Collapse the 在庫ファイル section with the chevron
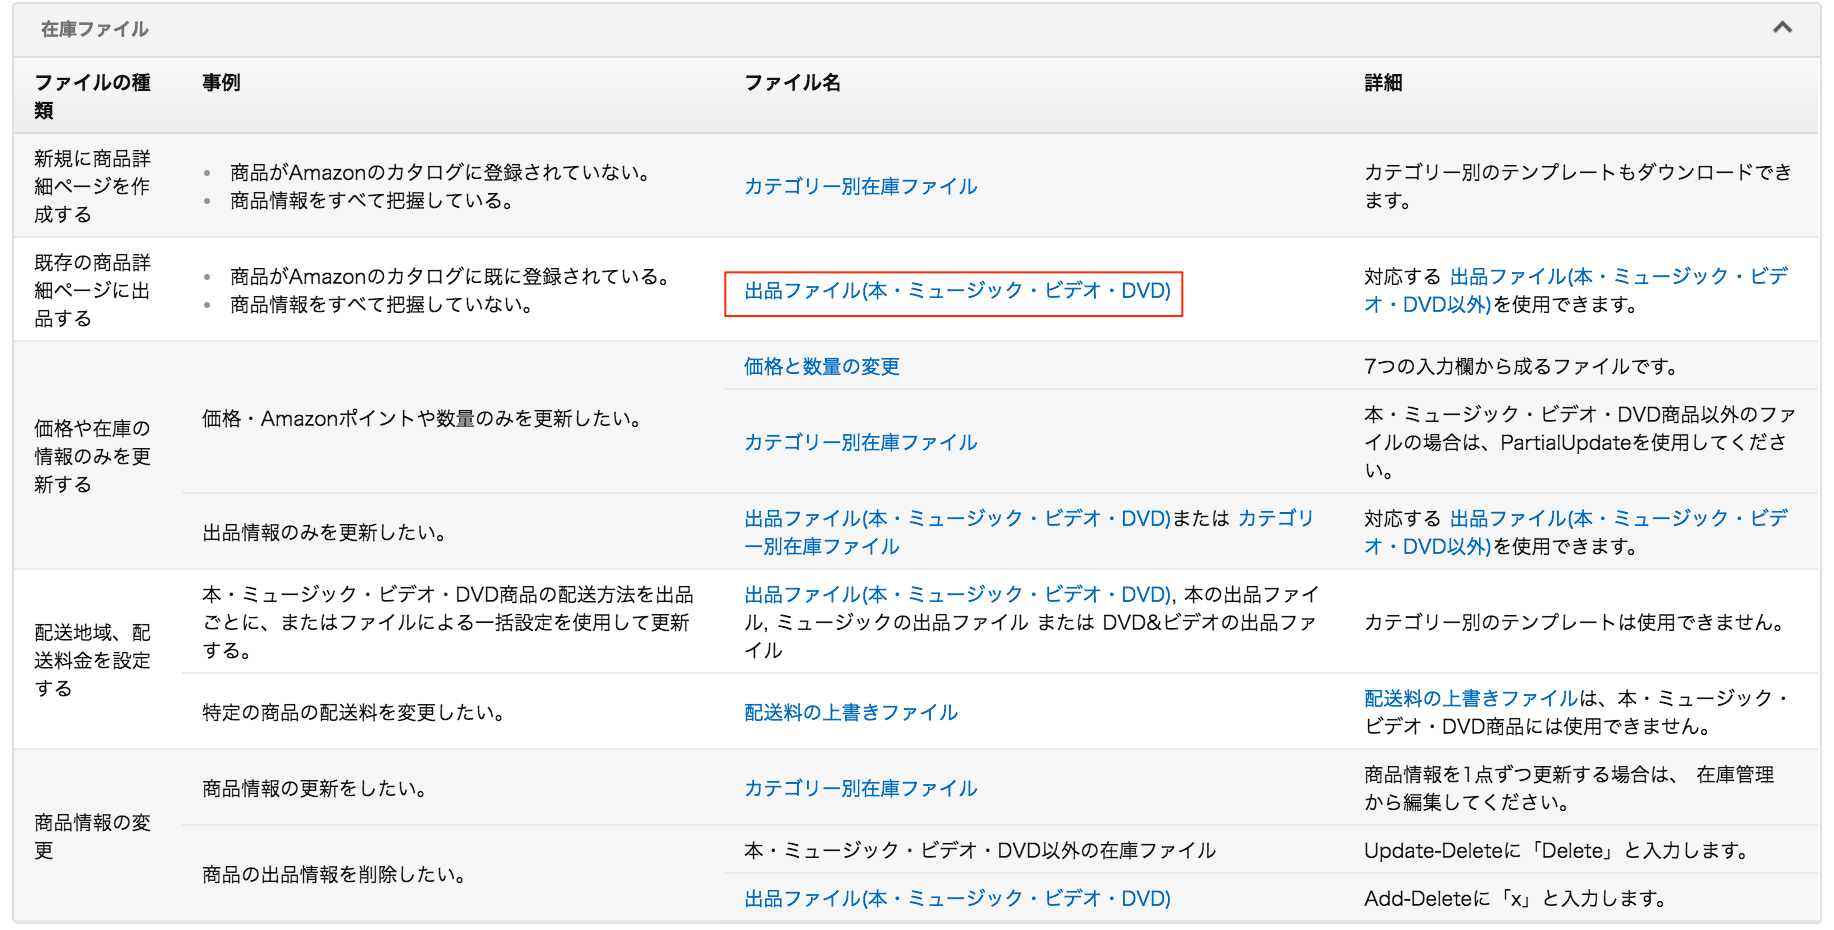The width and height of the screenshot is (1834, 930). 1782,28
